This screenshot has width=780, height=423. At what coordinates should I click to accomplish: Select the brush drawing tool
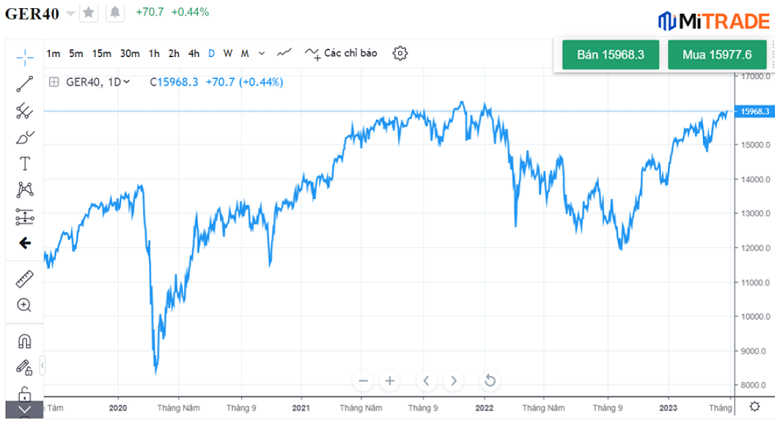pyautogui.click(x=25, y=137)
